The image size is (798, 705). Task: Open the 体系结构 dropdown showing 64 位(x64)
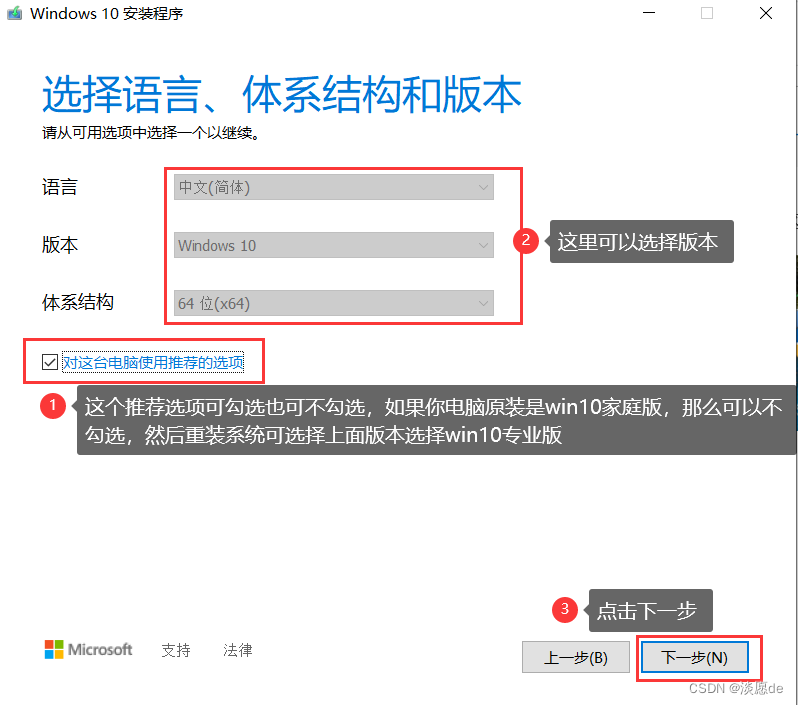click(333, 303)
